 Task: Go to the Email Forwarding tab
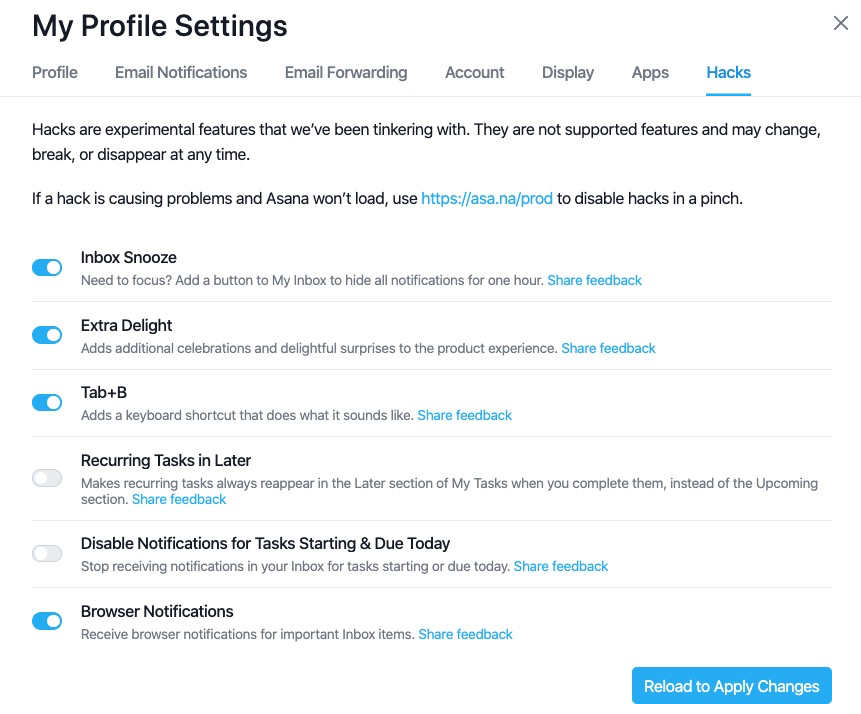(x=346, y=73)
